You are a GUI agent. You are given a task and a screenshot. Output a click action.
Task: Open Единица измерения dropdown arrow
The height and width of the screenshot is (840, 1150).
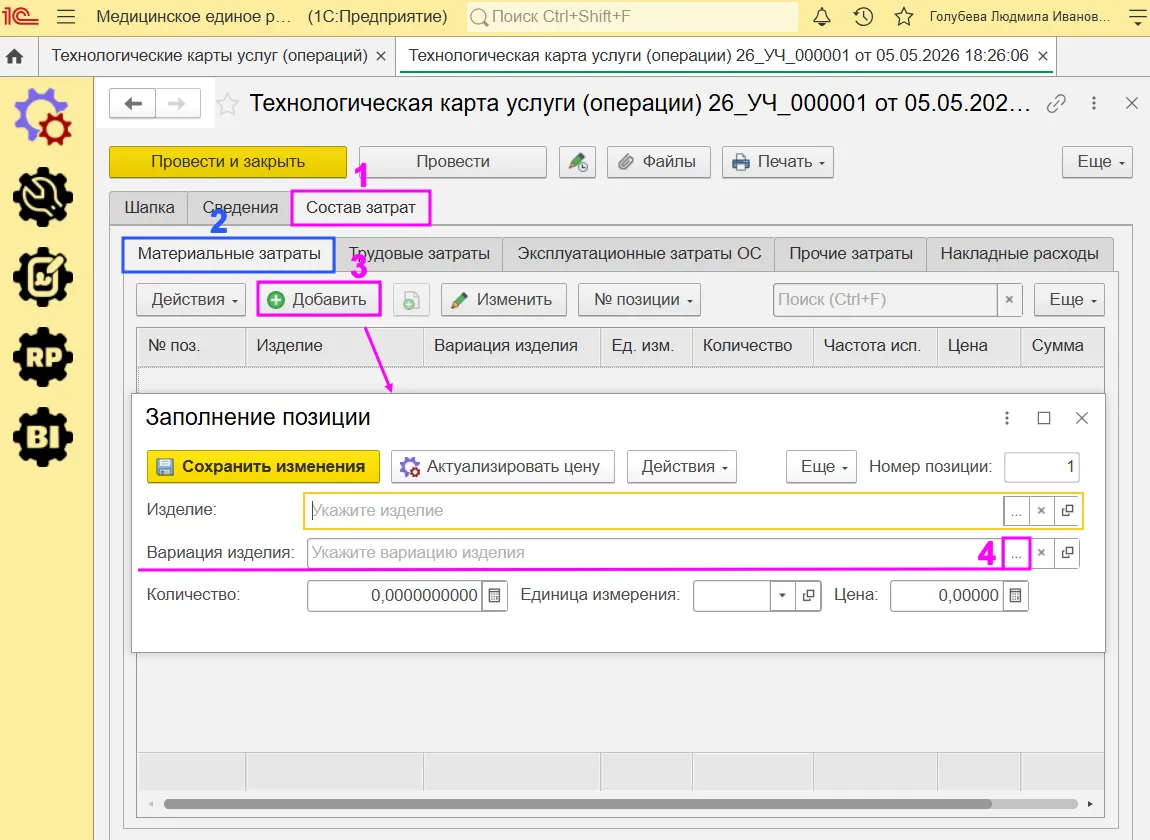point(783,596)
